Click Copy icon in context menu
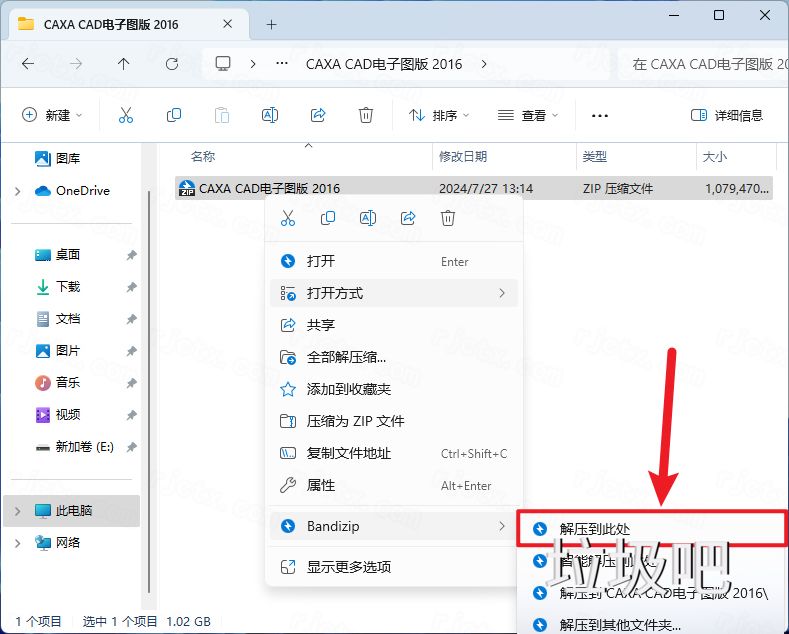The image size is (789, 634). point(328,218)
